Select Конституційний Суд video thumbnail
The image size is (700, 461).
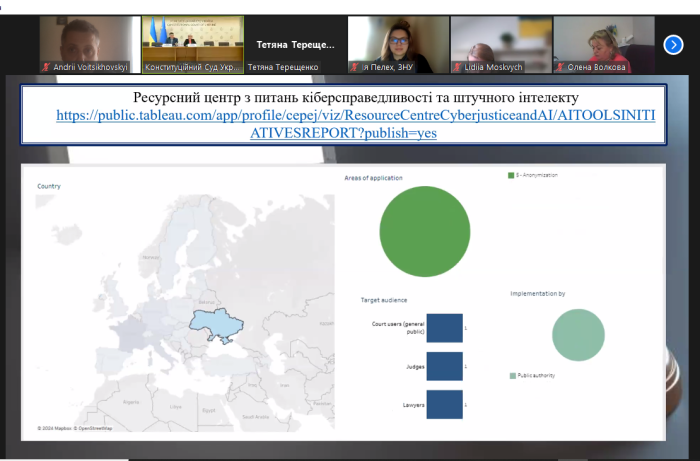click(190, 43)
